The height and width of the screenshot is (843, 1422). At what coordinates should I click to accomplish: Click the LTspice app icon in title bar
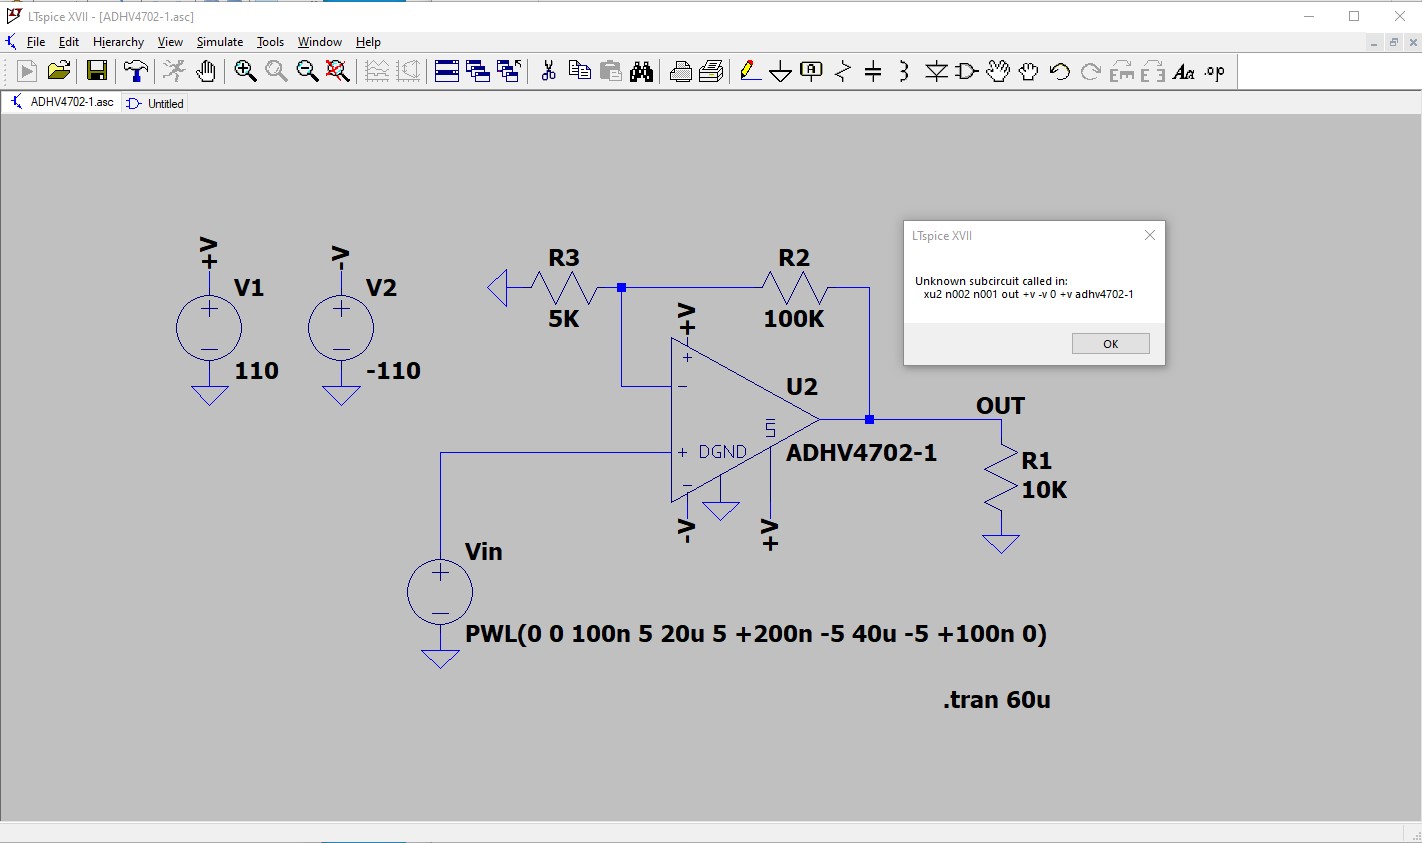click(13, 16)
